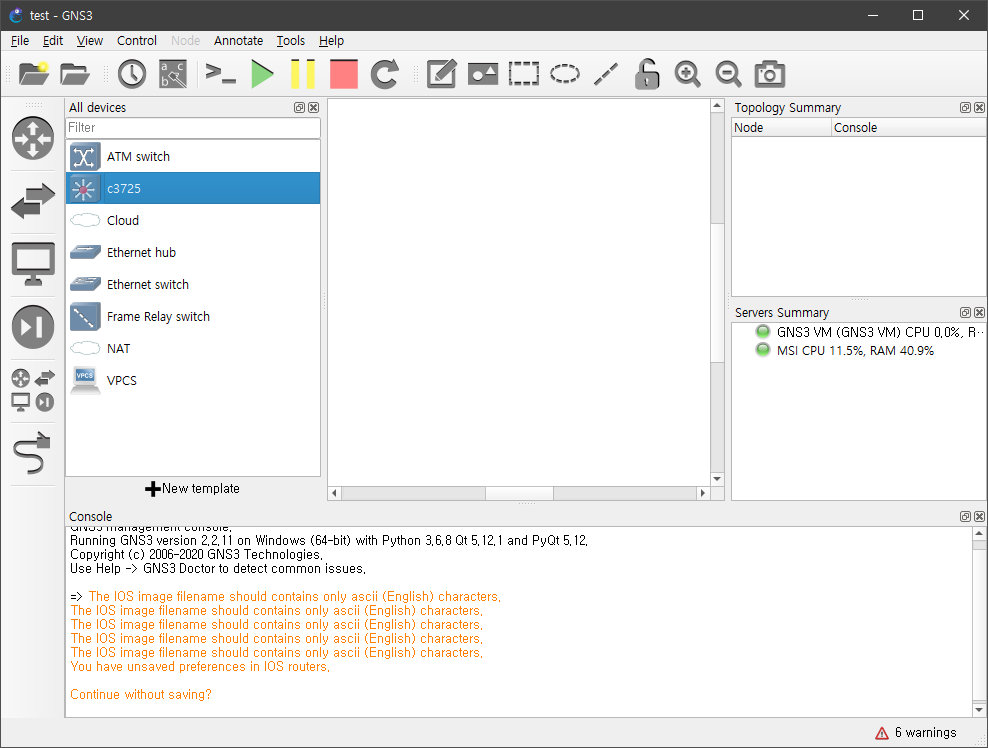The width and height of the screenshot is (988, 748).
Task: Float the Servers Summary panel
Action: (x=965, y=313)
